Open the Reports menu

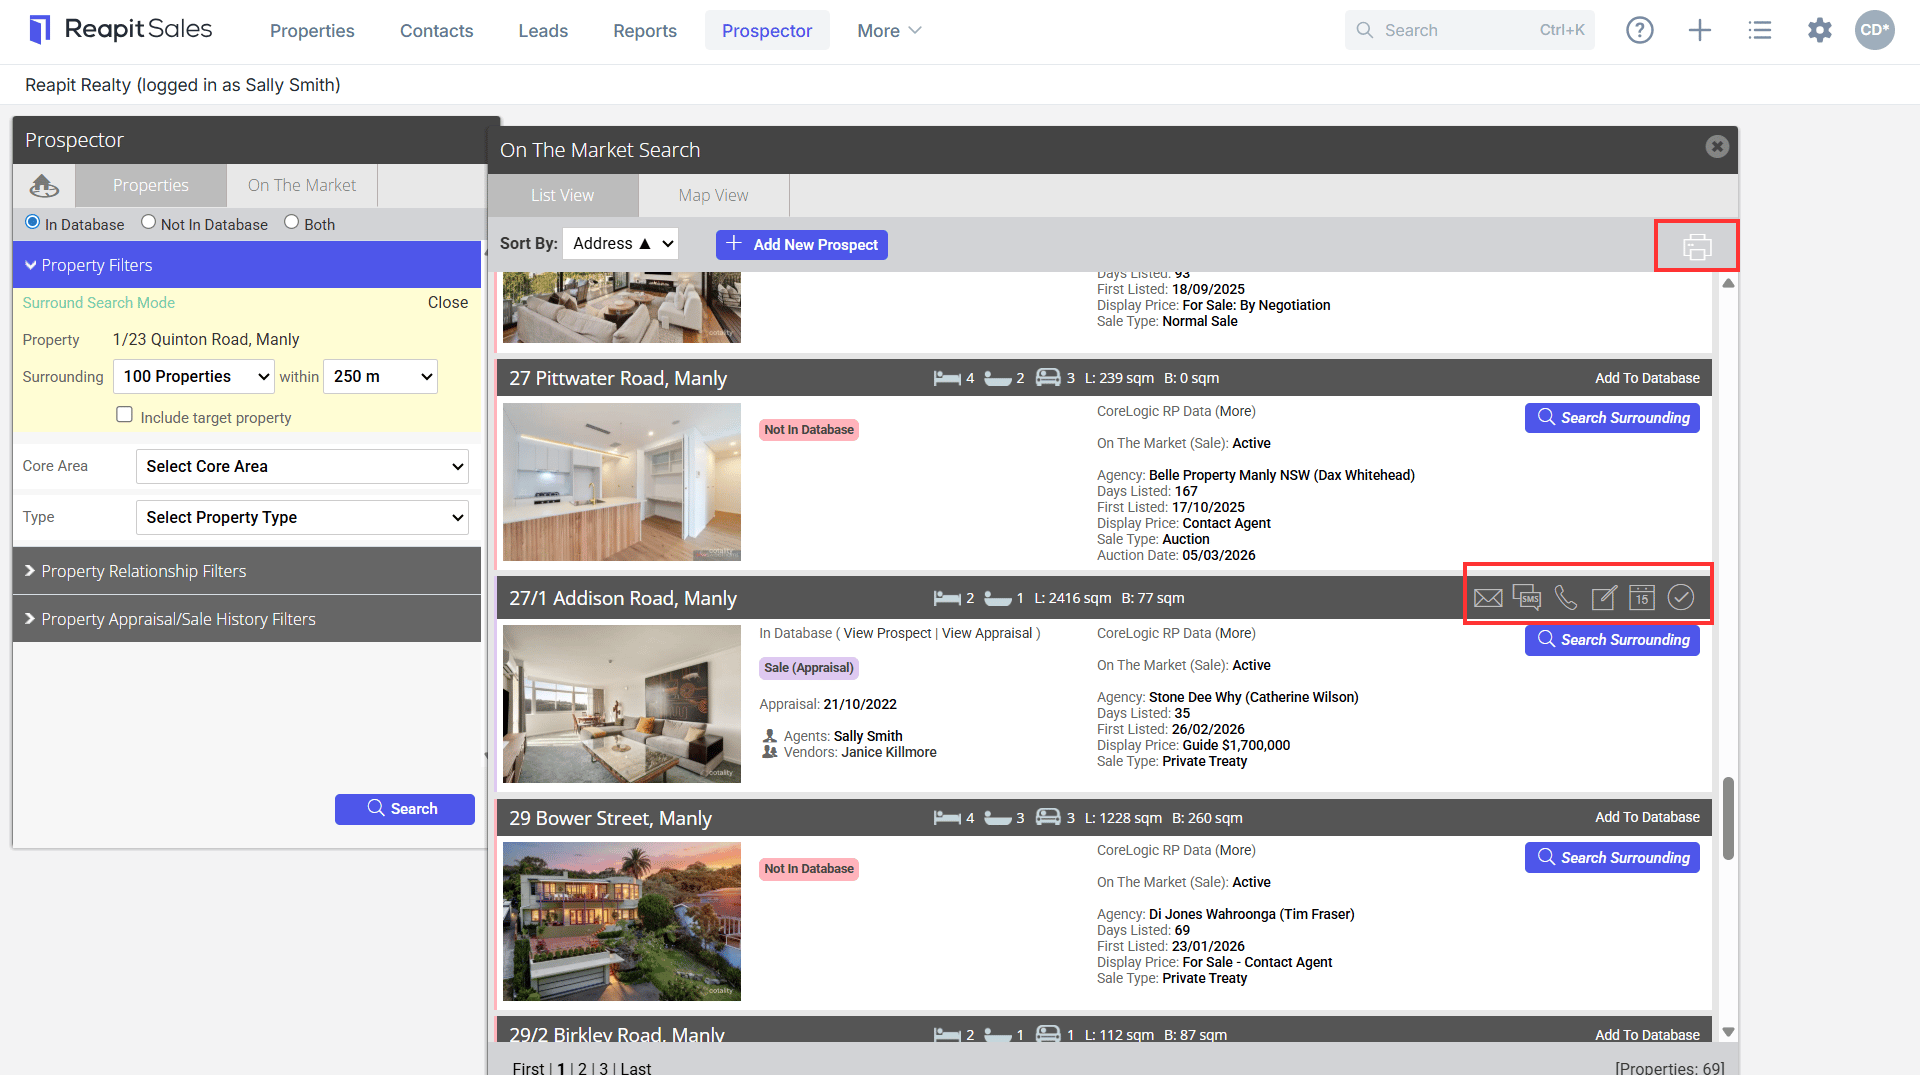pyautogui.click(x=645, y=31)
